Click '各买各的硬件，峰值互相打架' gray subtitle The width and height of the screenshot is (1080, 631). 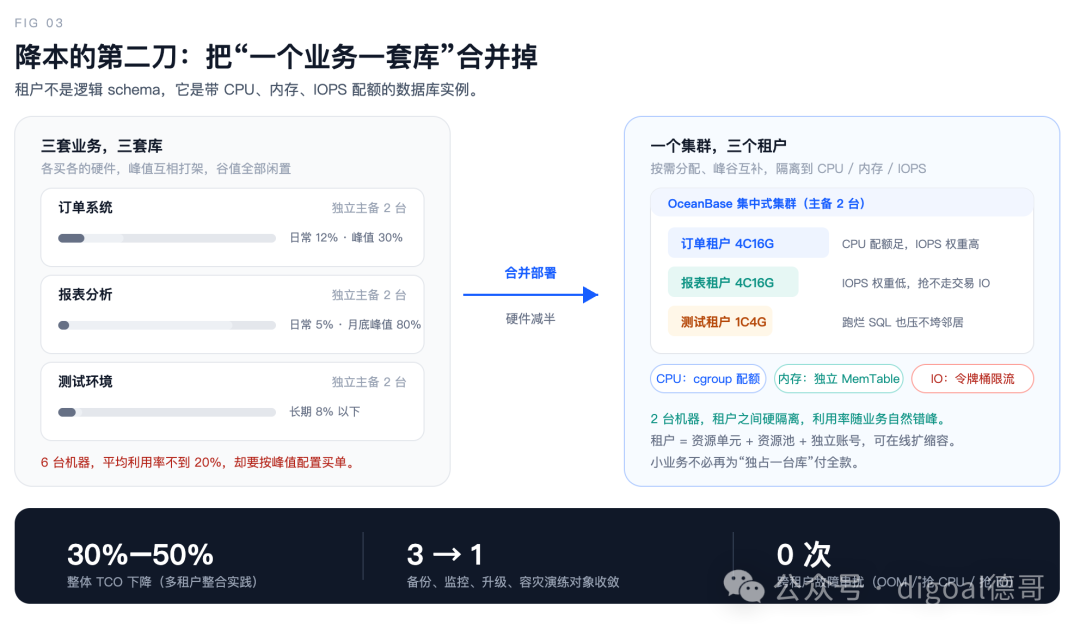click(x=166, y=169)
